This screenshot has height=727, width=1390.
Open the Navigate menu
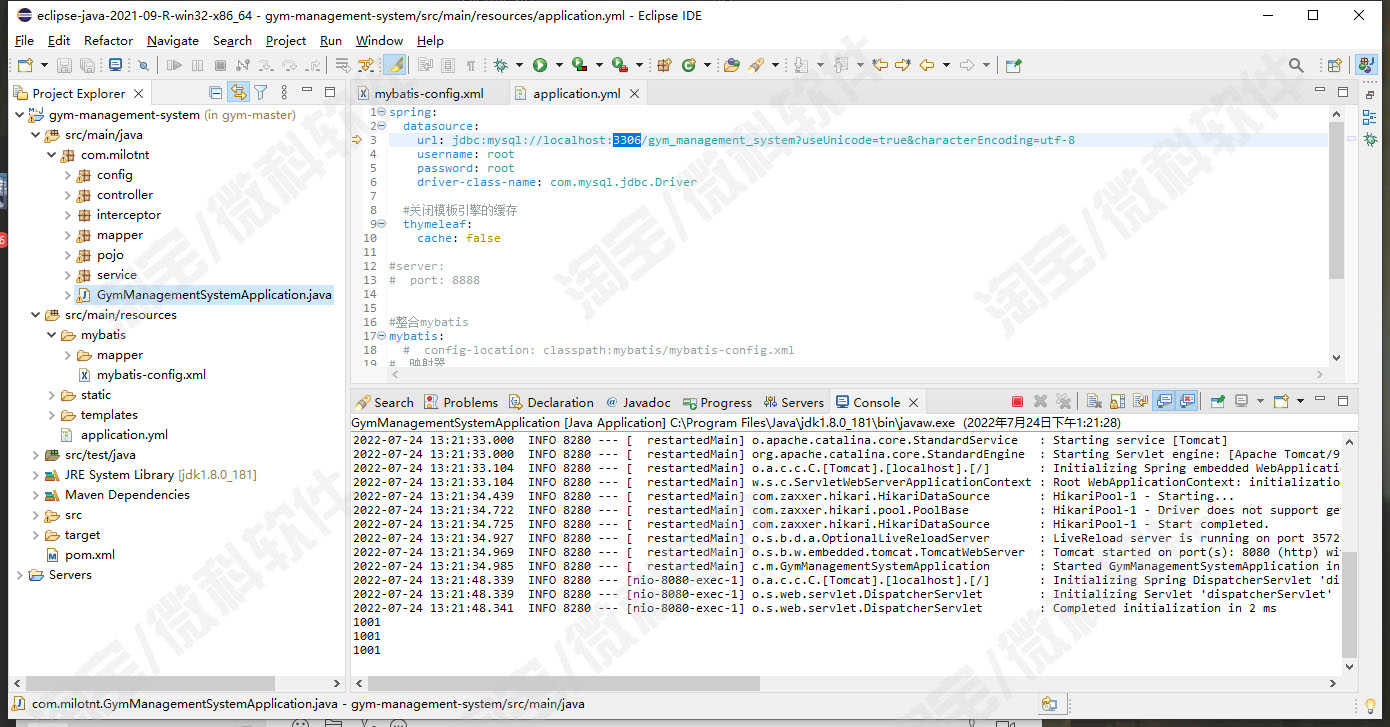pyautogui.click(x=172, y=40)
